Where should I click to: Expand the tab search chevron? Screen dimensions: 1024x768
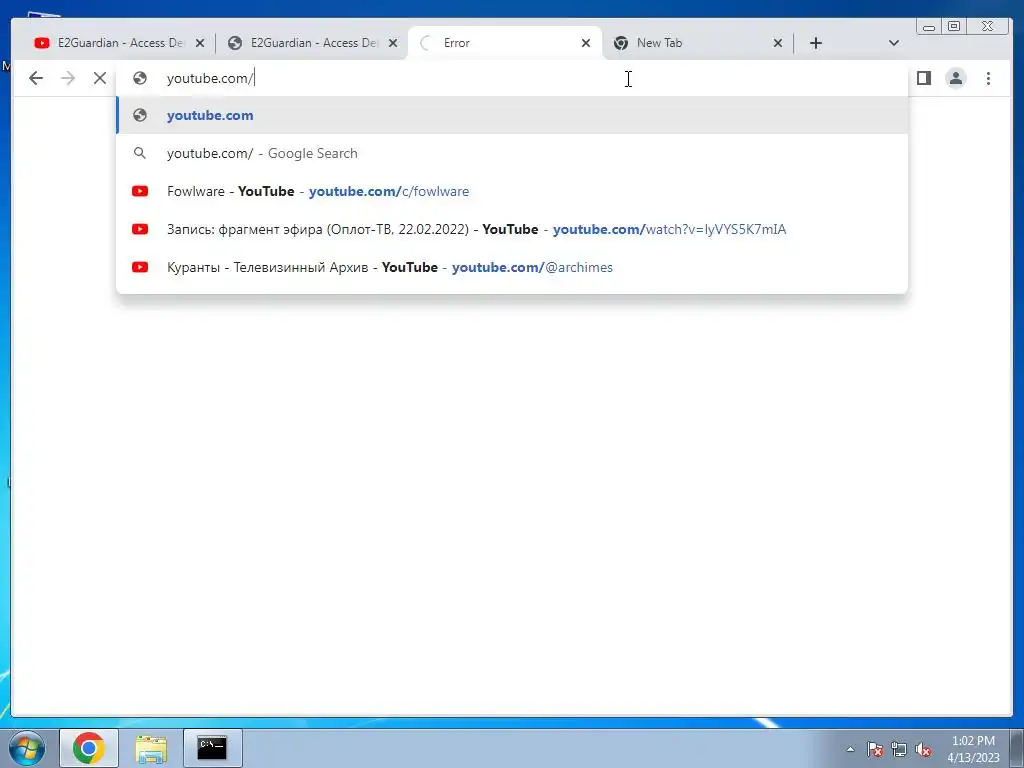(x=894, y=43)
